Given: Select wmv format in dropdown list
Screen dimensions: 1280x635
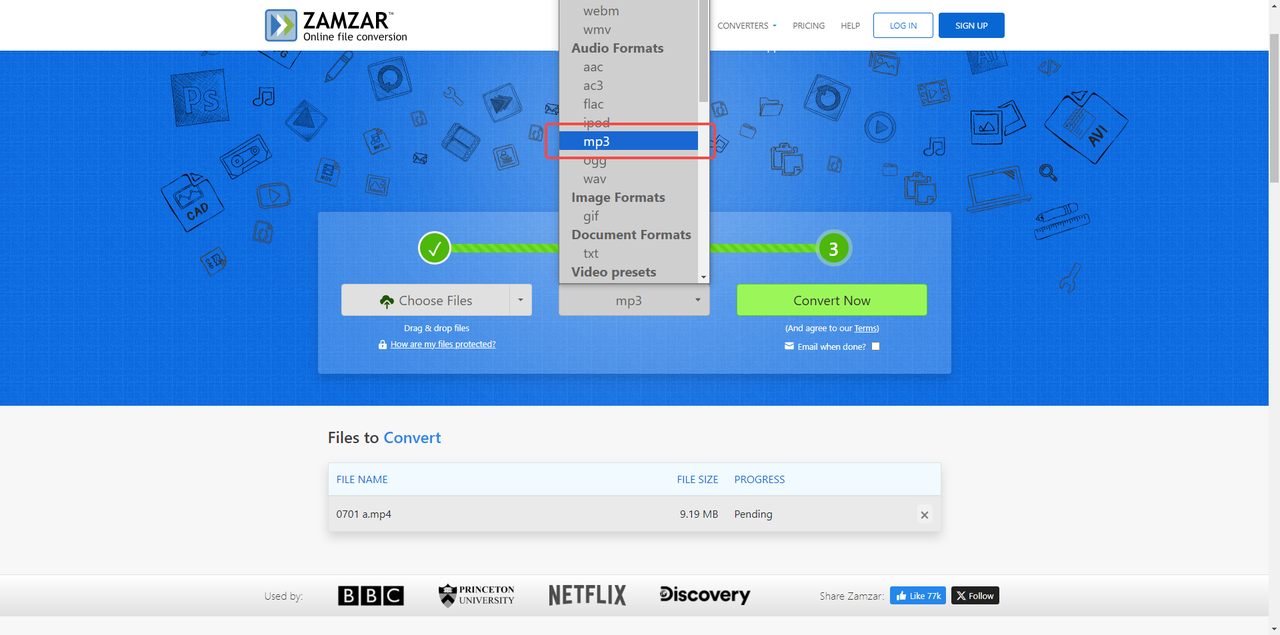Looking at the screenshot, I should tap(597, 30).
